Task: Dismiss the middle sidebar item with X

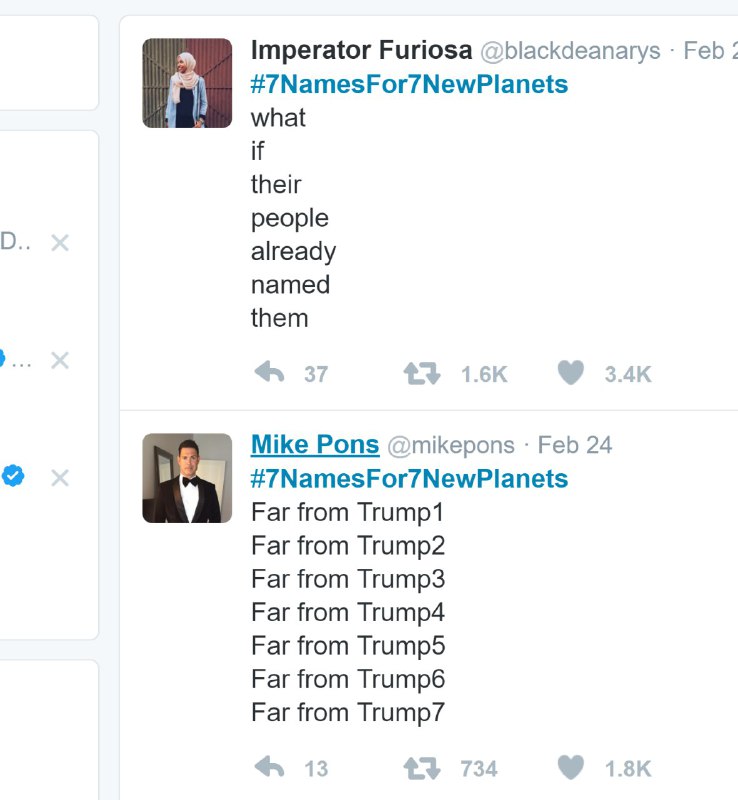Action: tap(60, 360)
